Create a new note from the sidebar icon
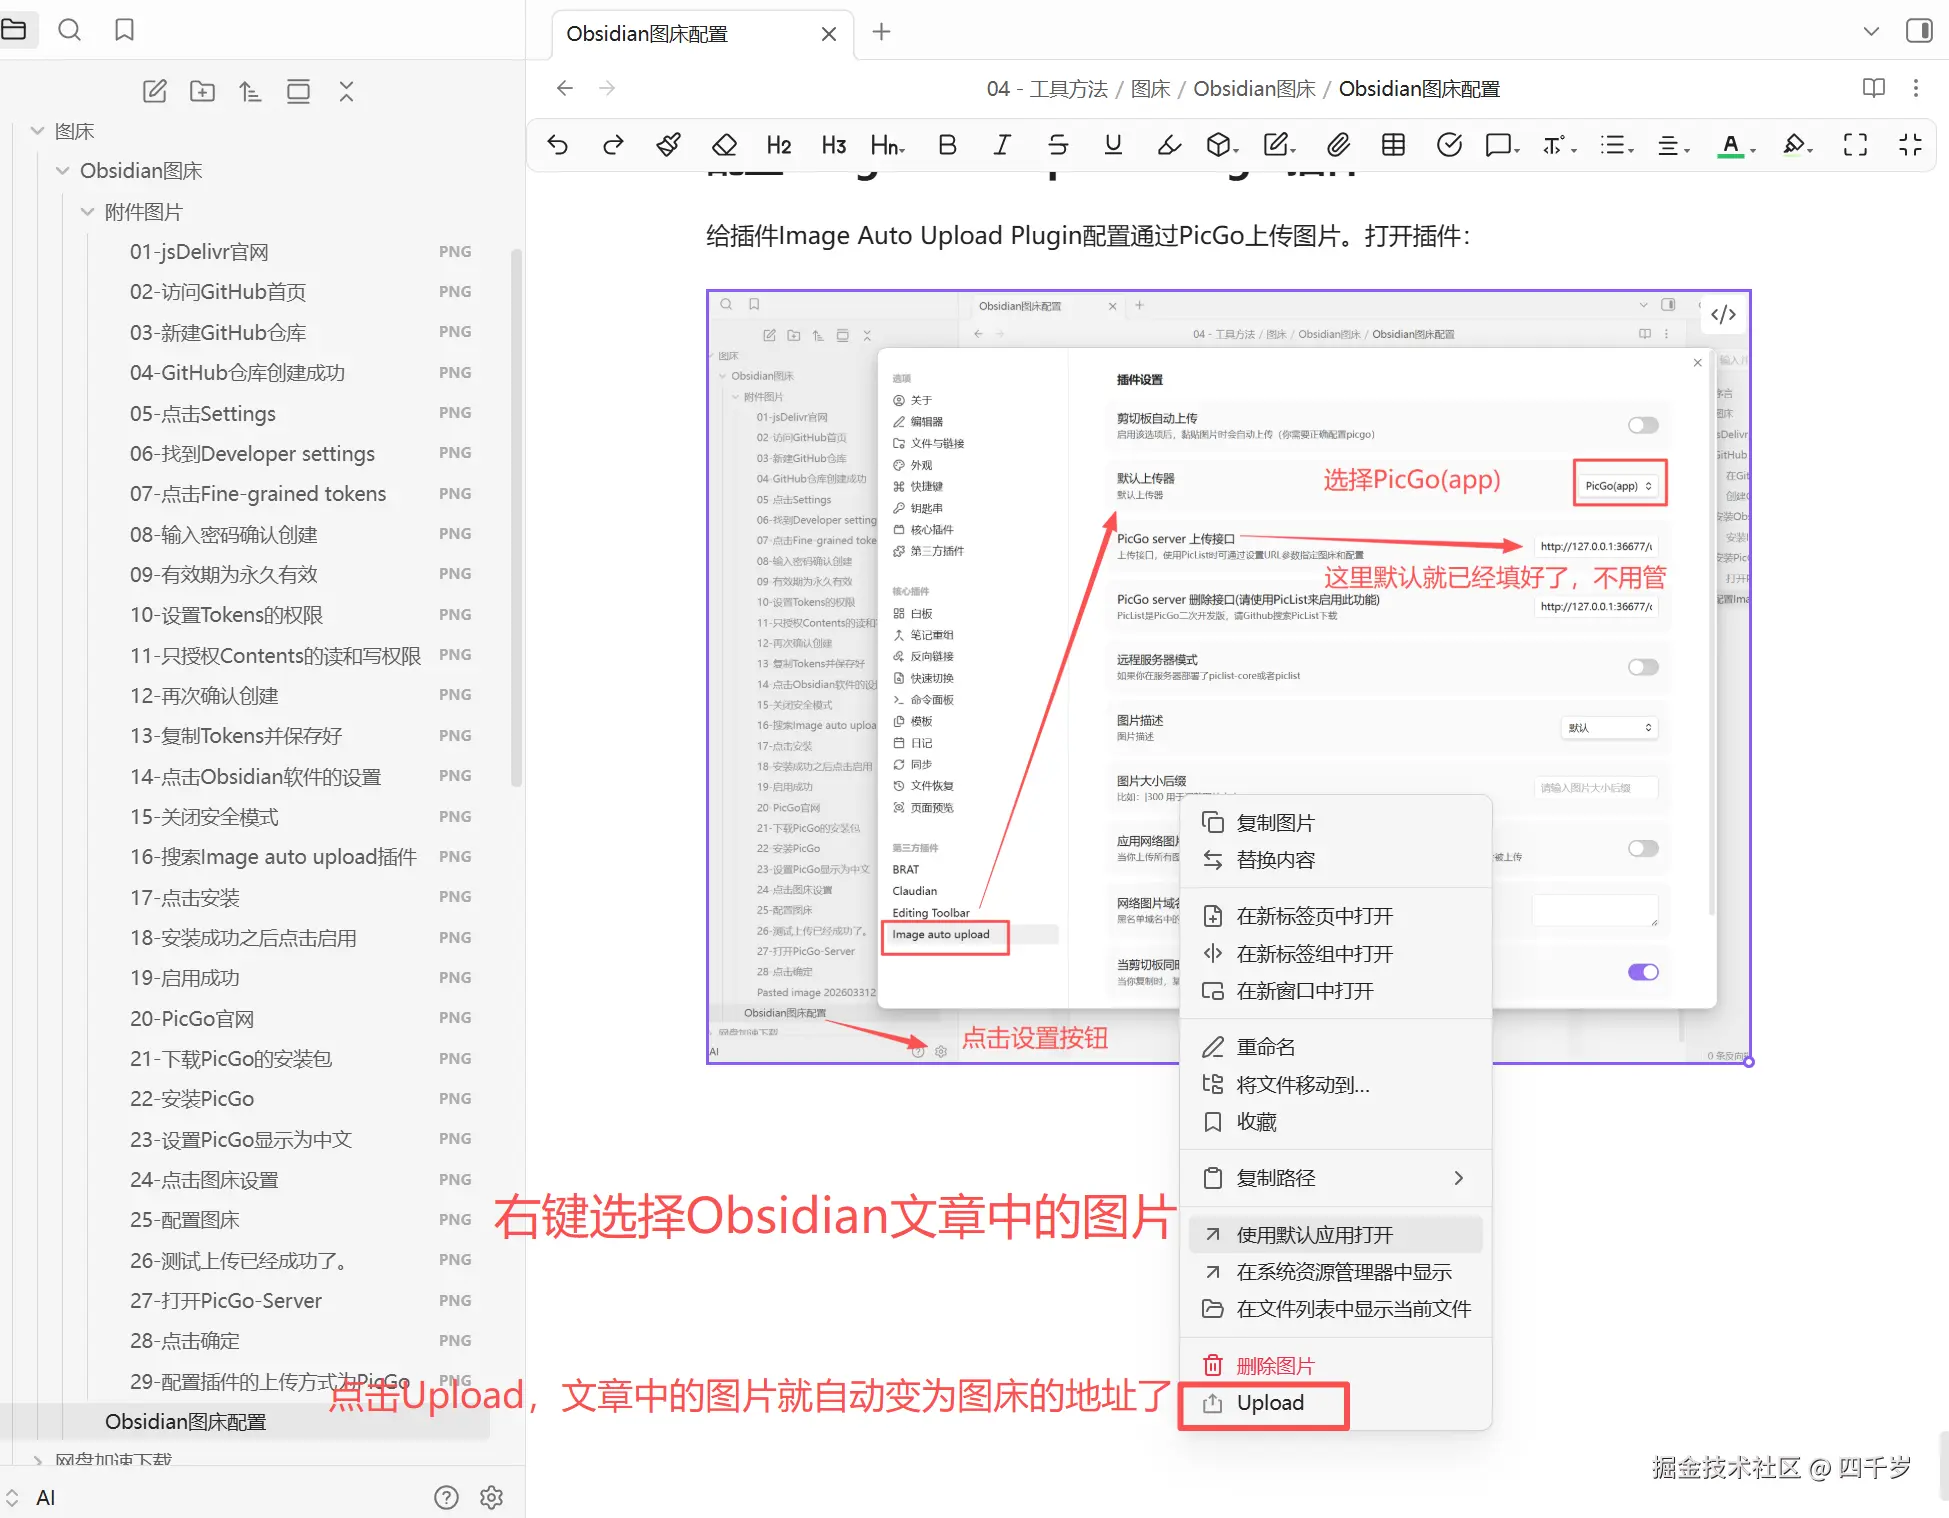 (154, 91)
